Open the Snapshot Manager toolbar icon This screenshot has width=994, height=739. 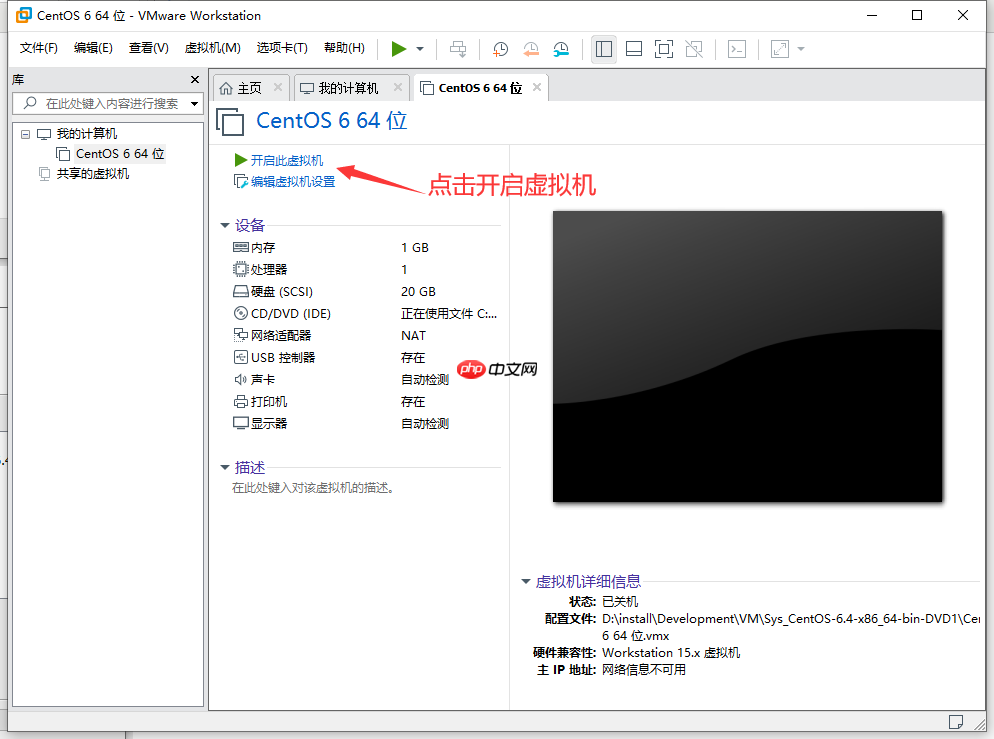(561, 48)
